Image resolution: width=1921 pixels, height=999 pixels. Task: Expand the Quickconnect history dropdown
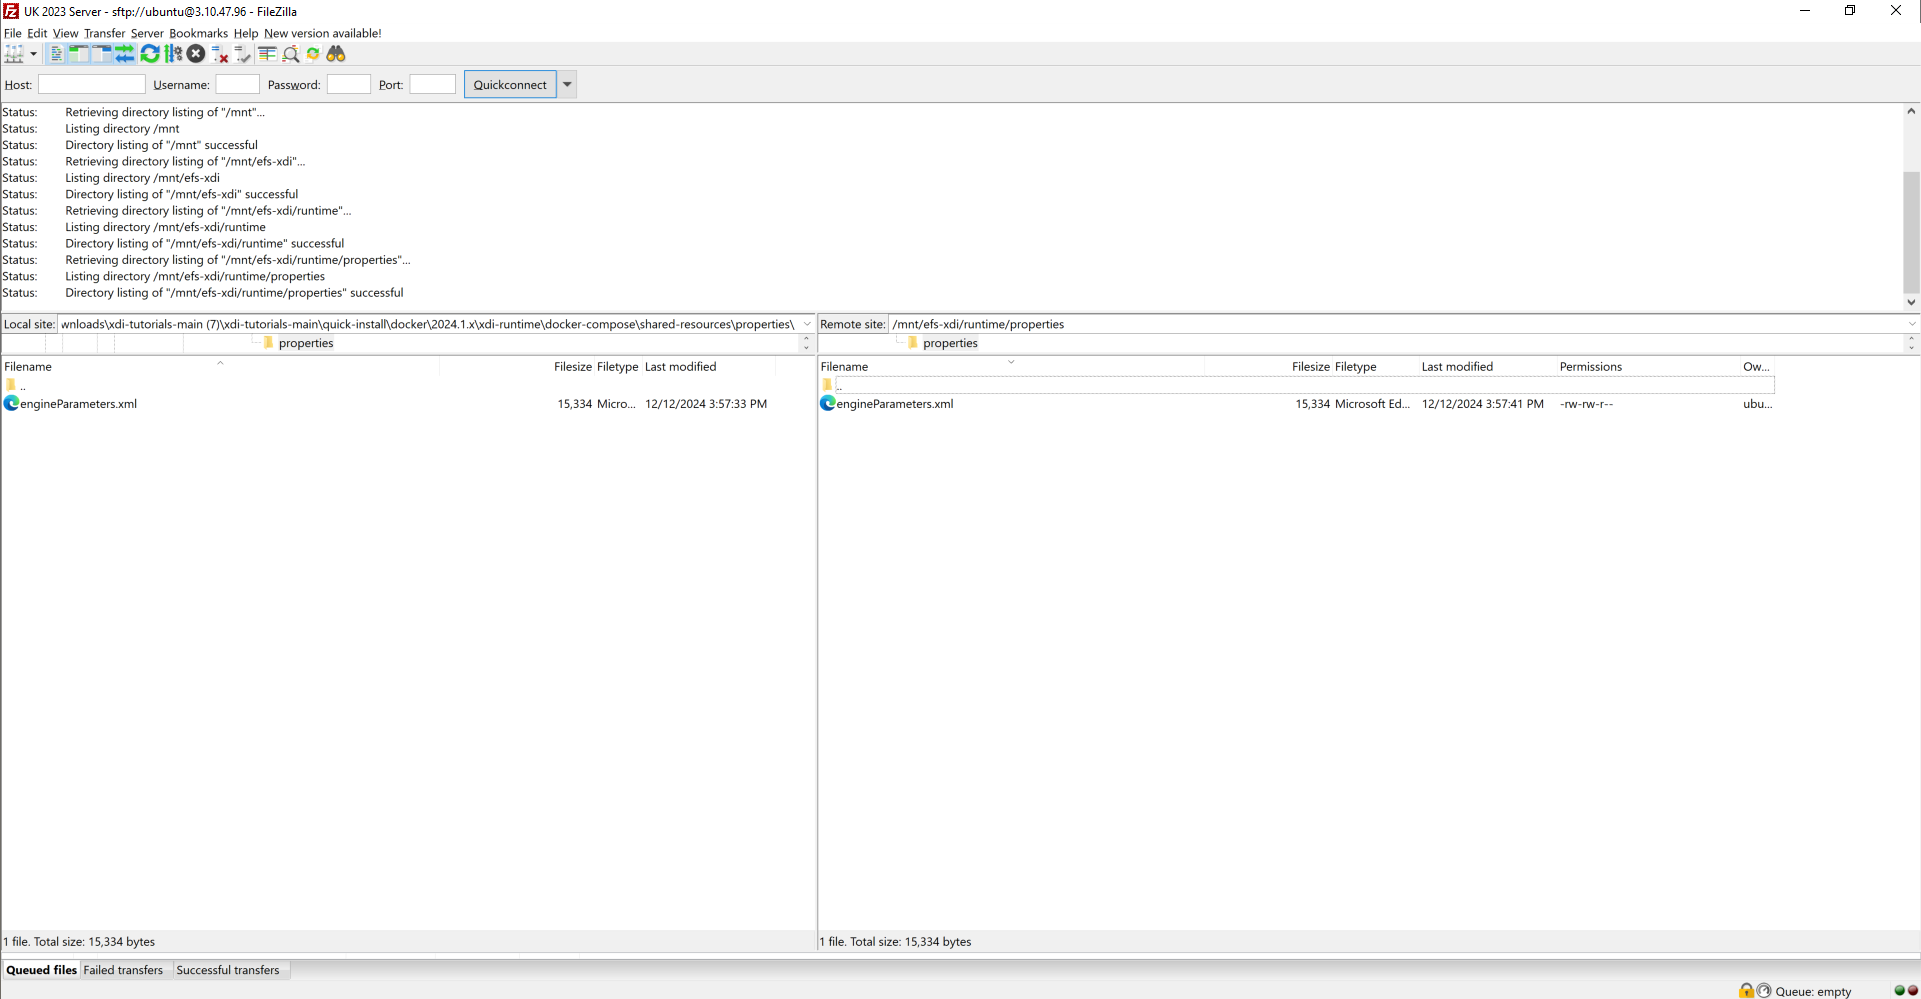[x=567, y=85]
